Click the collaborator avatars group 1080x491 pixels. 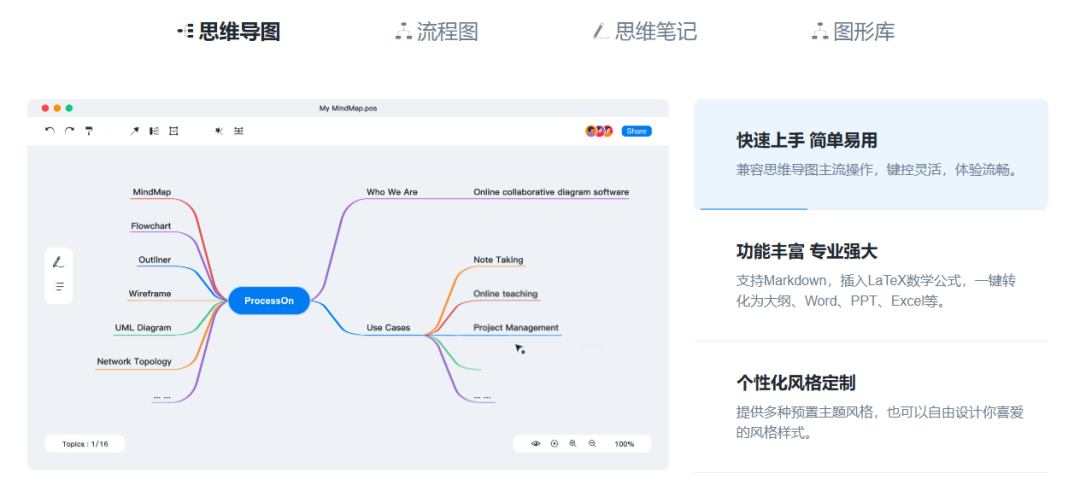(599, 131)
